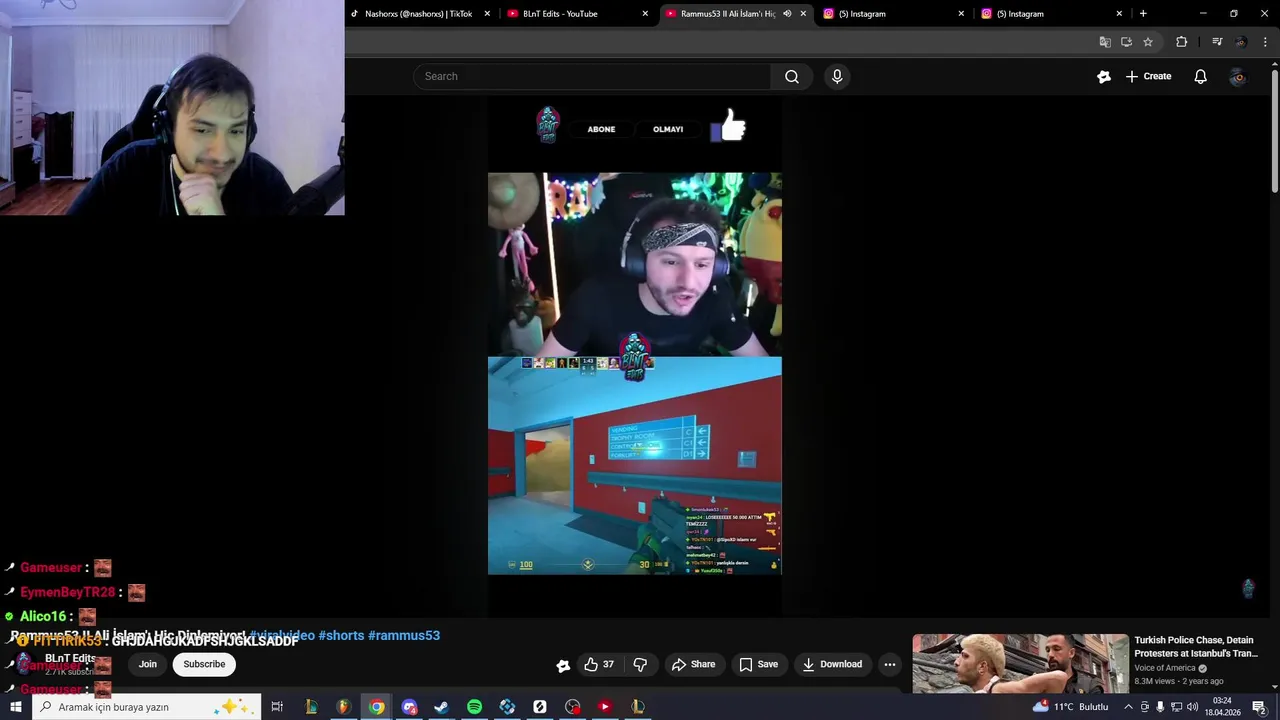Click the taskbar volume speaker icon
Viewport: 1280px width, 720px height.
pyautogui.click(x=1192, y=707)
